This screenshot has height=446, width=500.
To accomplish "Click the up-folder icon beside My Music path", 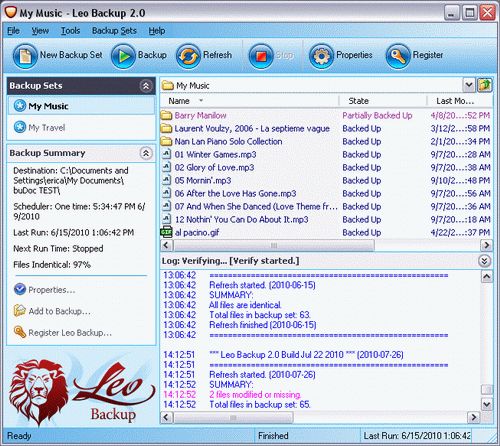I will (485, 85).
